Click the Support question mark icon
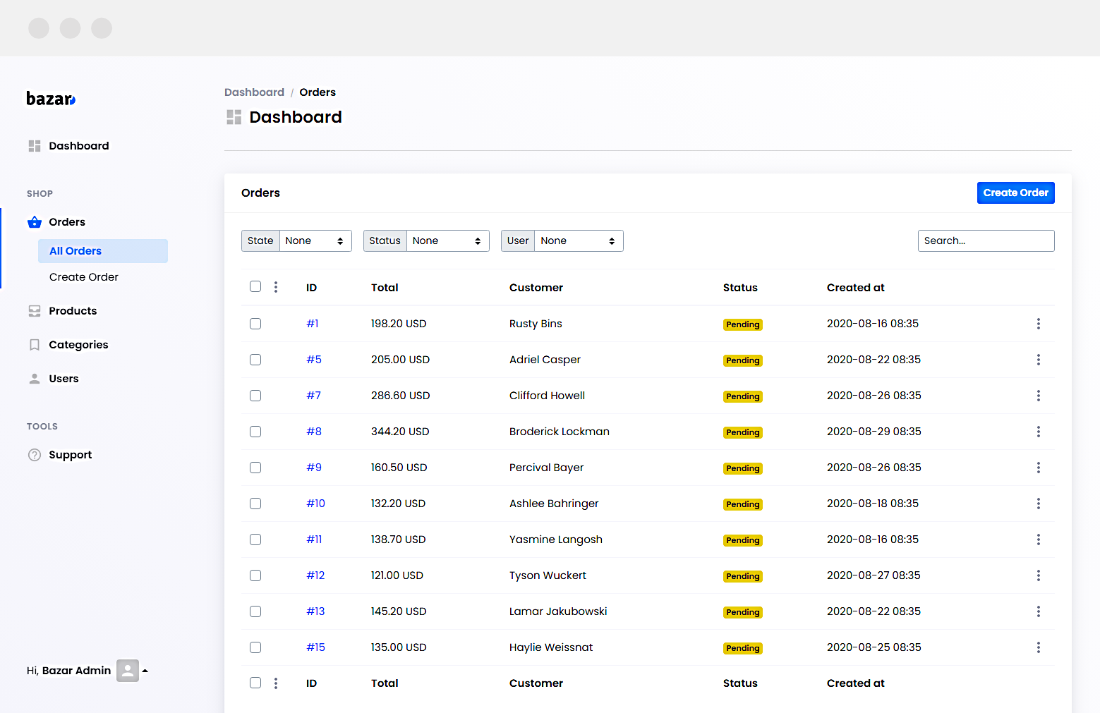The width and height of the screenshot is (1100, 713). (x=34, y=455)
